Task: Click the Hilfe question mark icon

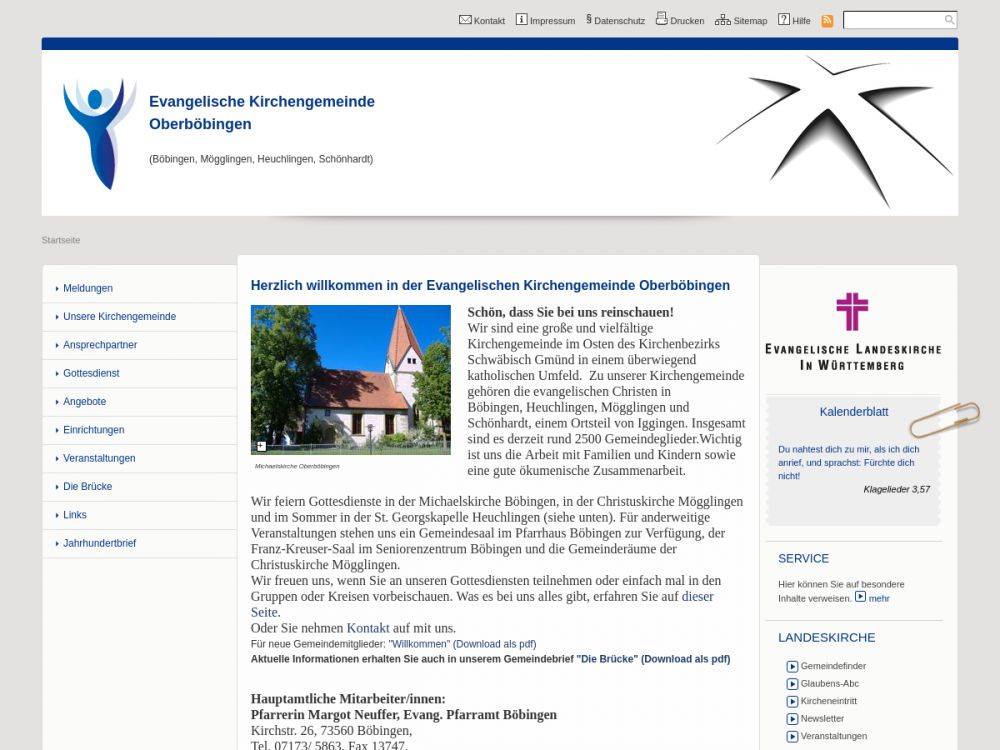Action: pyautogui.click(x=784, y=20)
